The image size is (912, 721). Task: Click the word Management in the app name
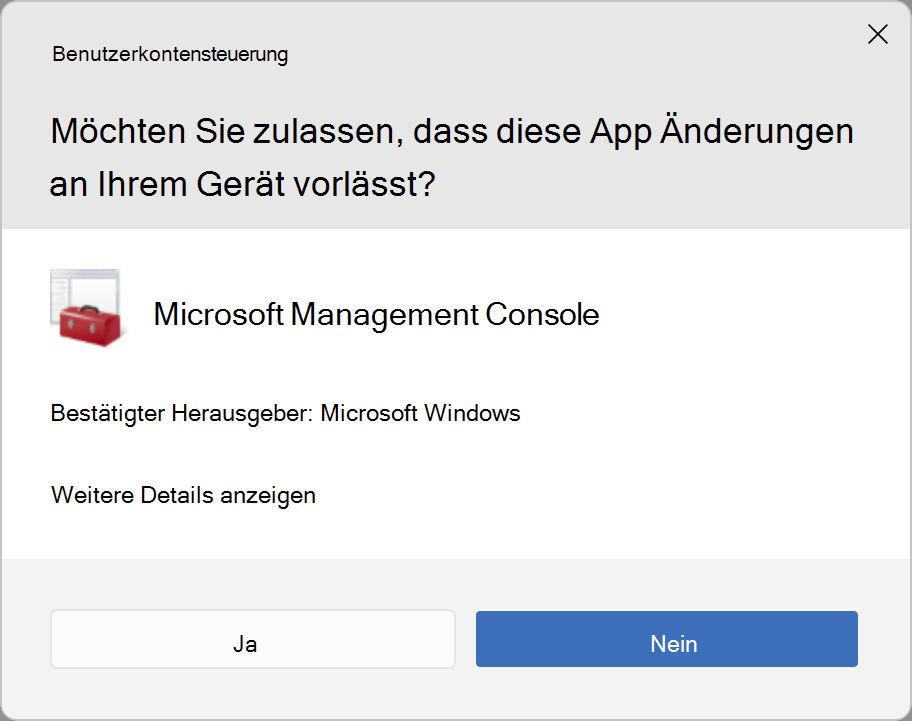[x=386, y=315]
